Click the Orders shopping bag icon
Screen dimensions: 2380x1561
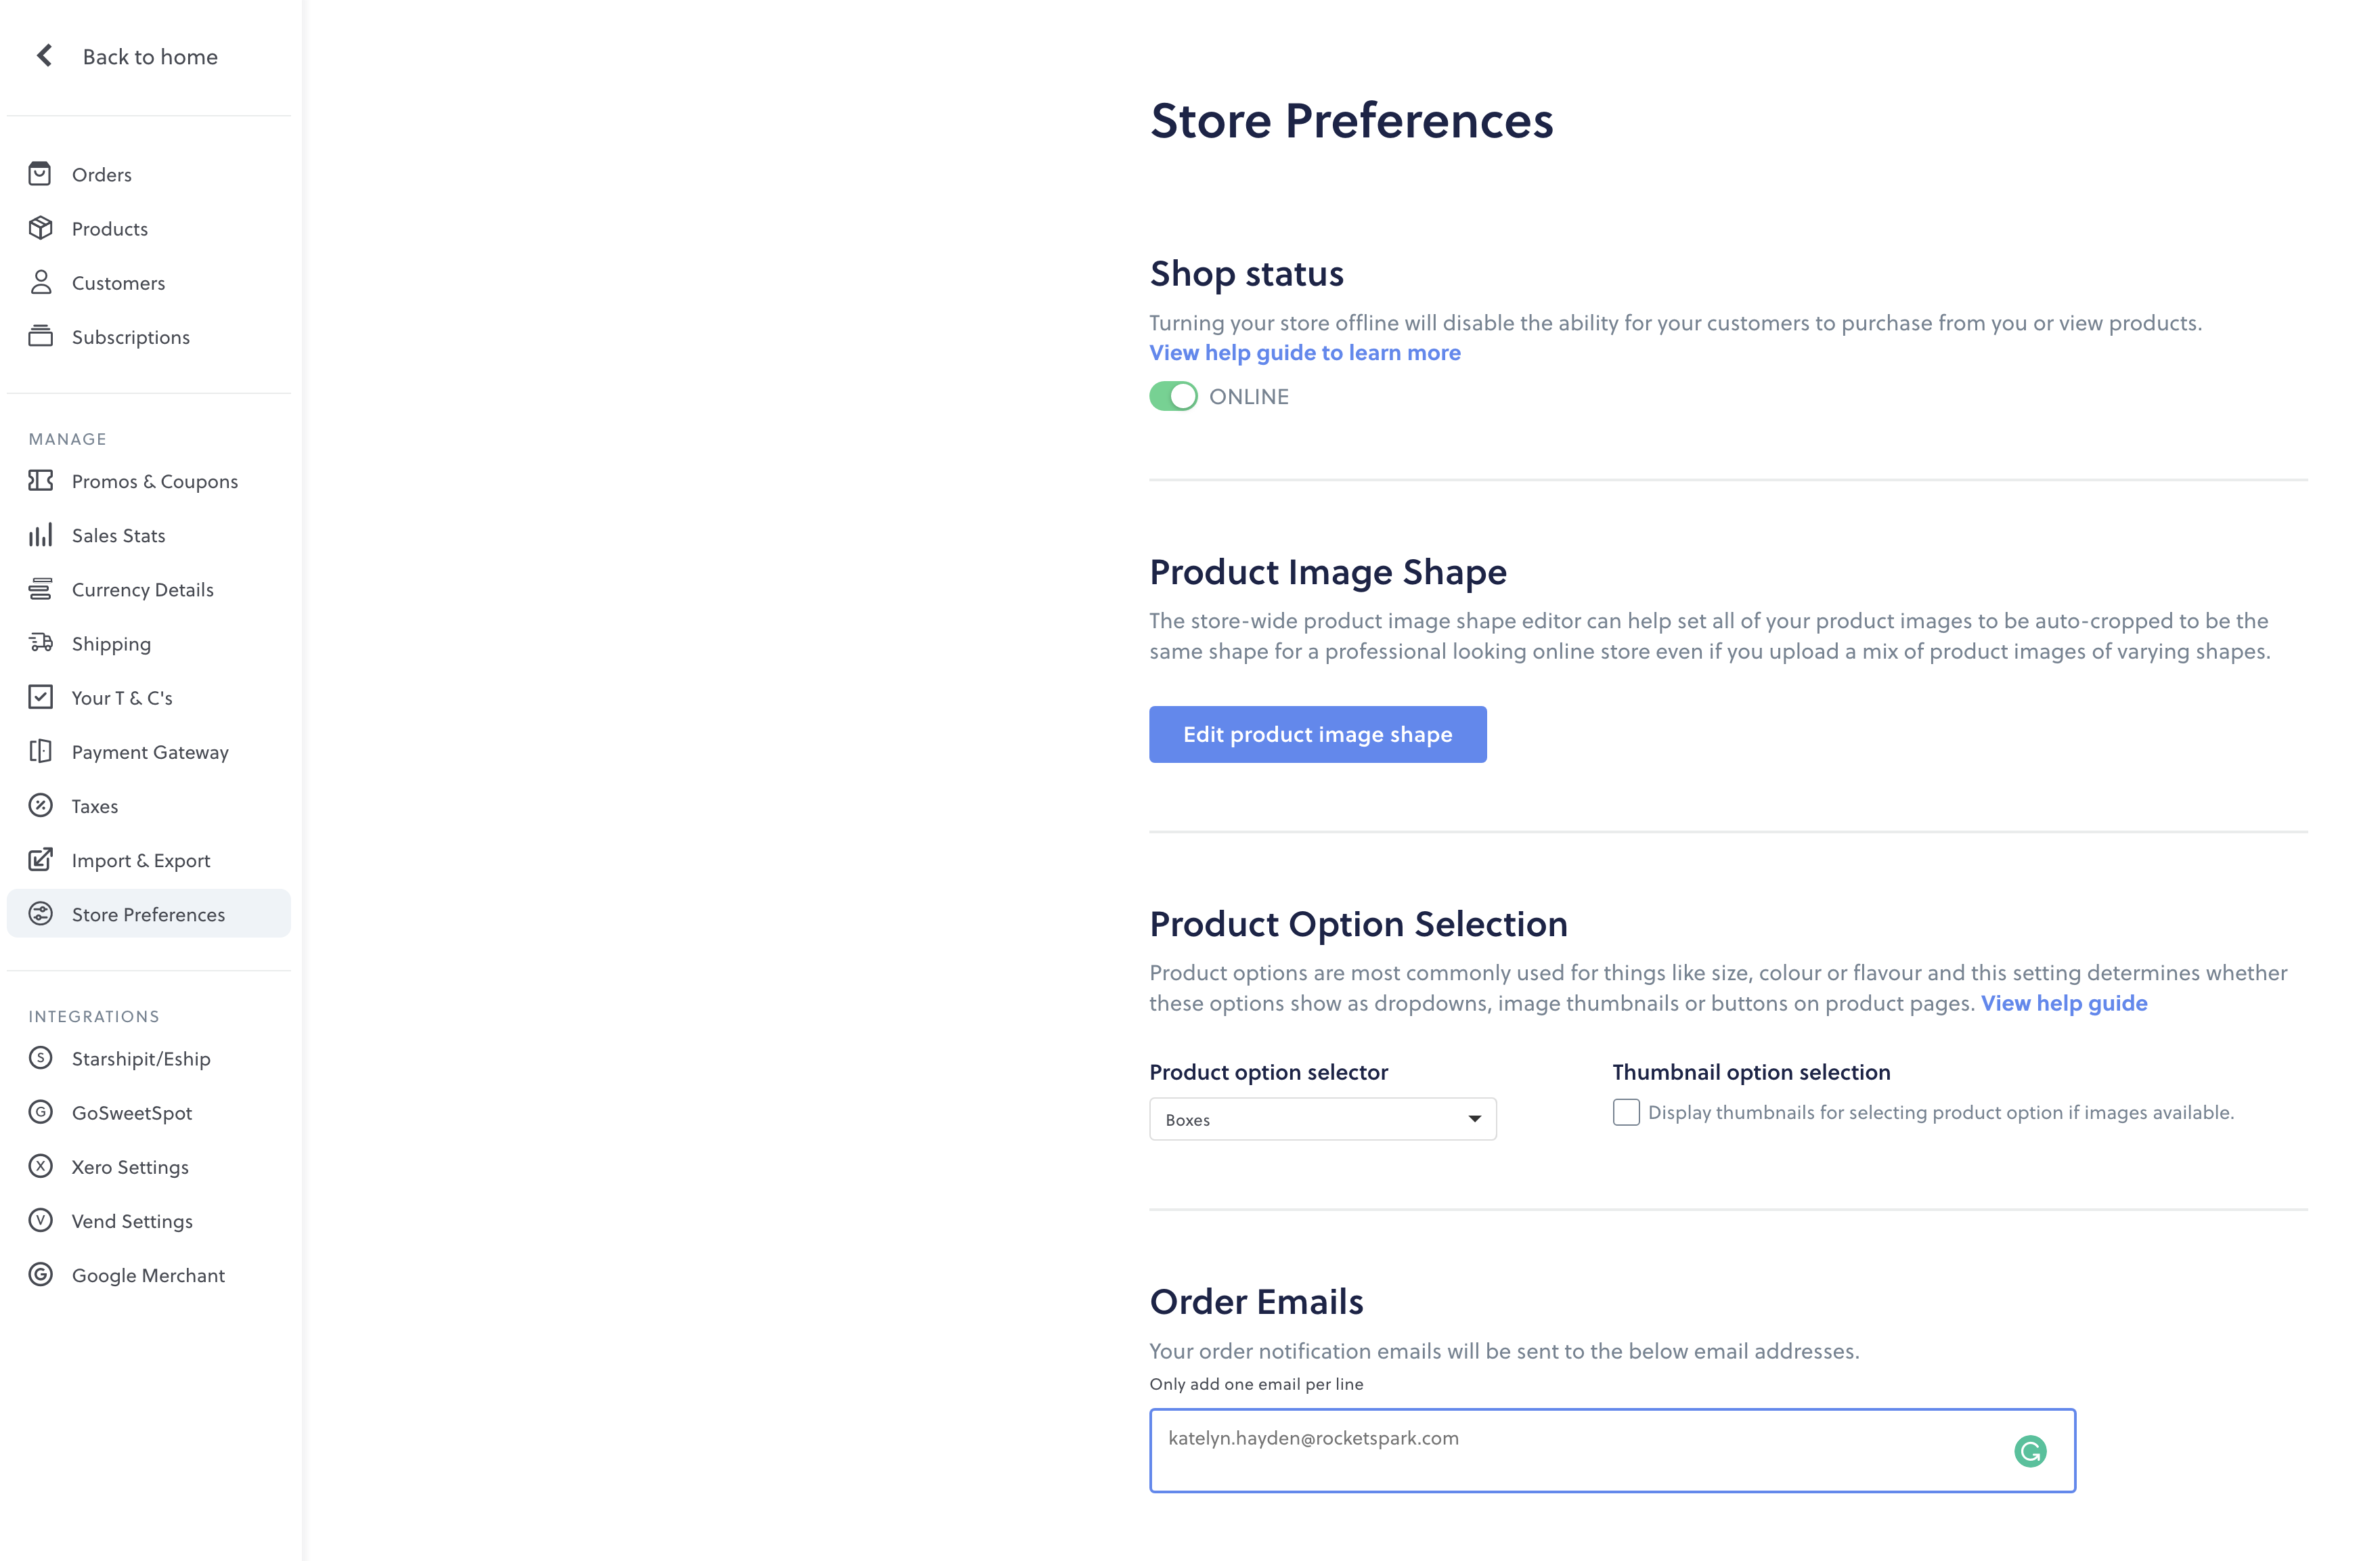(40, 174)
